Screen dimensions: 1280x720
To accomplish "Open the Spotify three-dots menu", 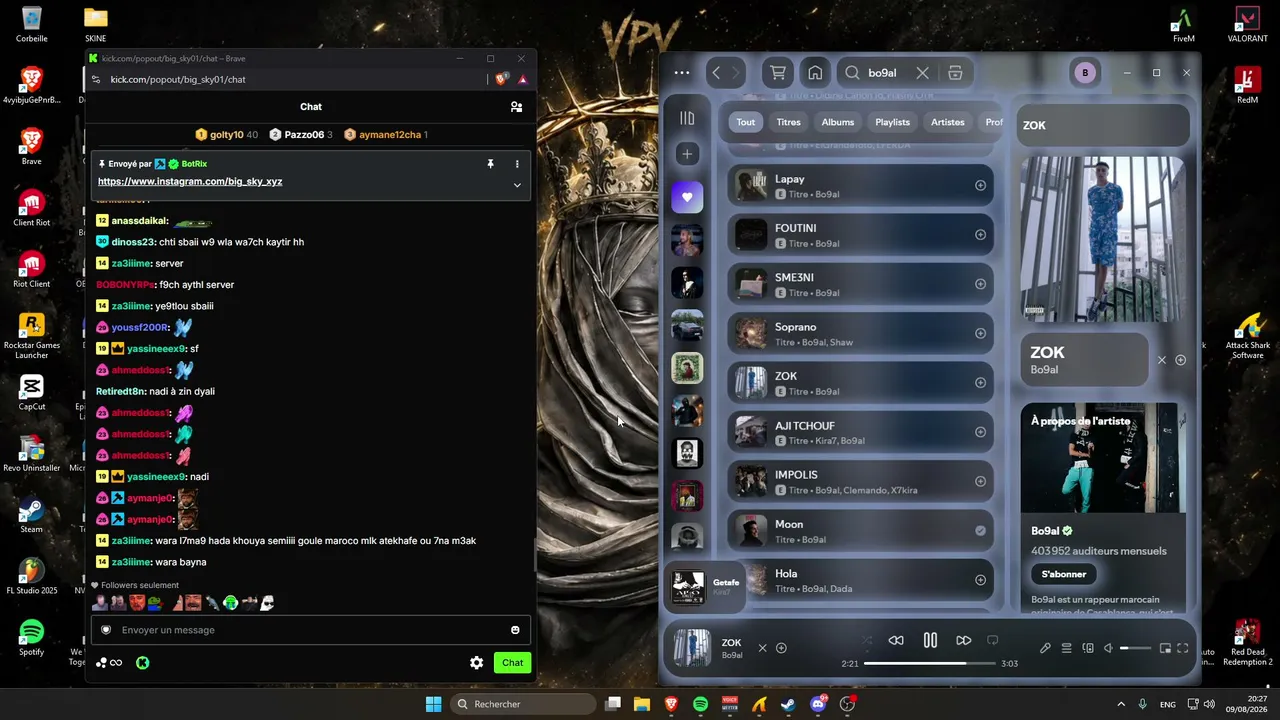I will [x=682, y=72].
